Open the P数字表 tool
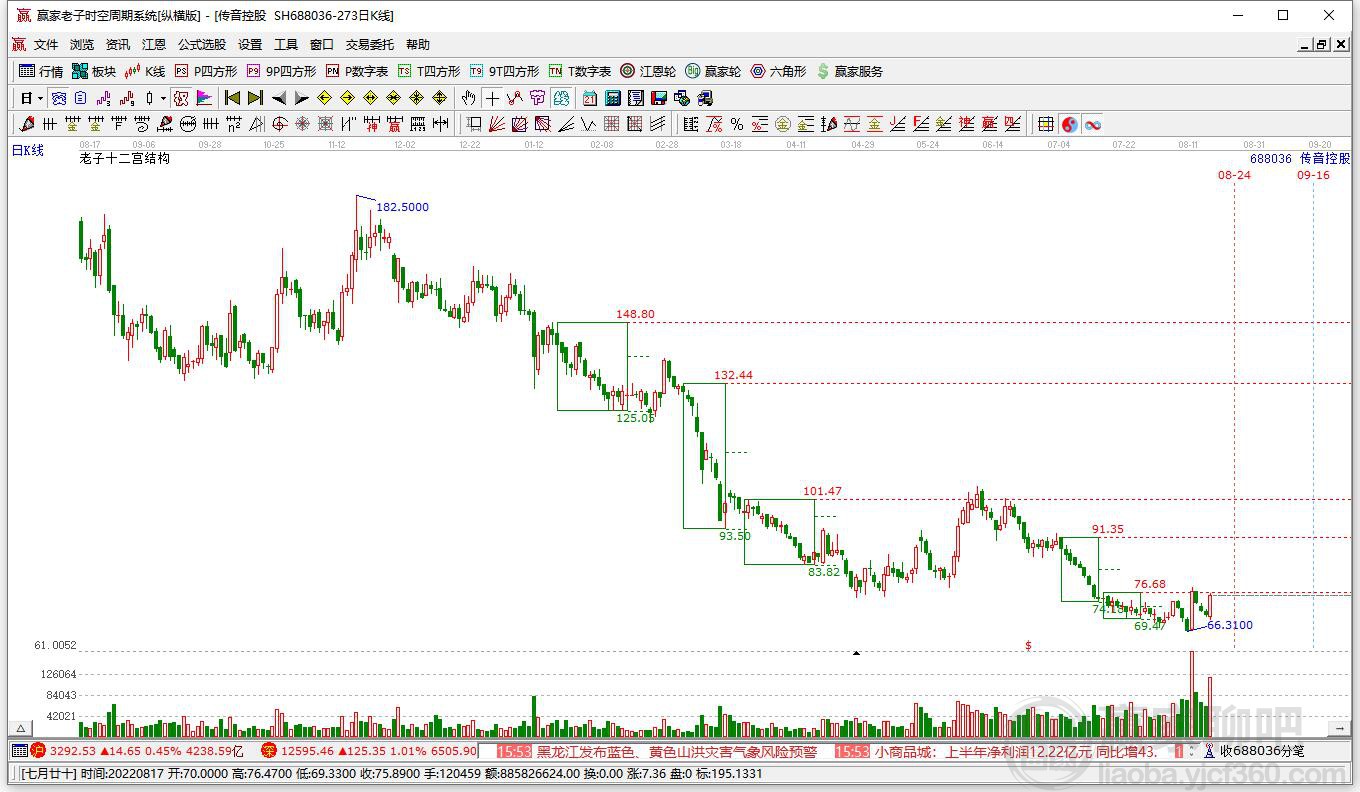 [357, 71]
